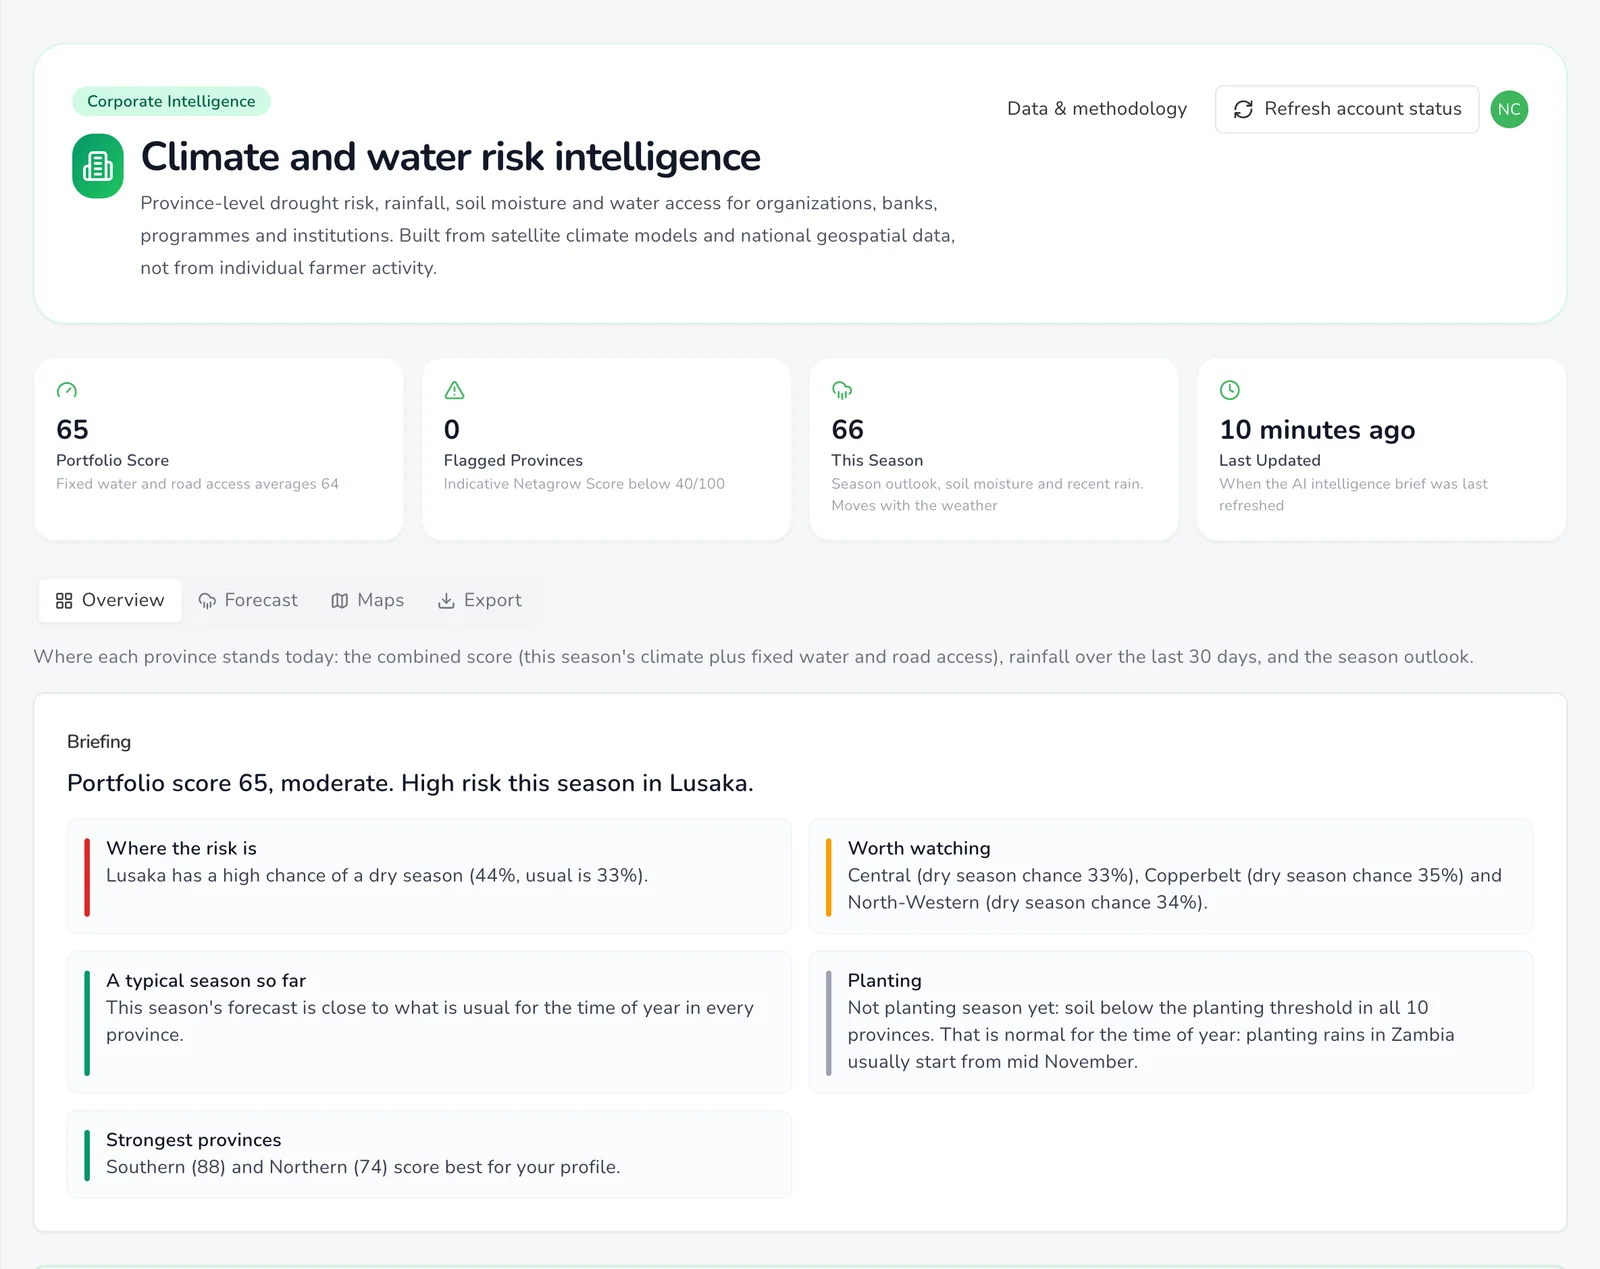Select the Planting briefing card

coord(1171,1021)
